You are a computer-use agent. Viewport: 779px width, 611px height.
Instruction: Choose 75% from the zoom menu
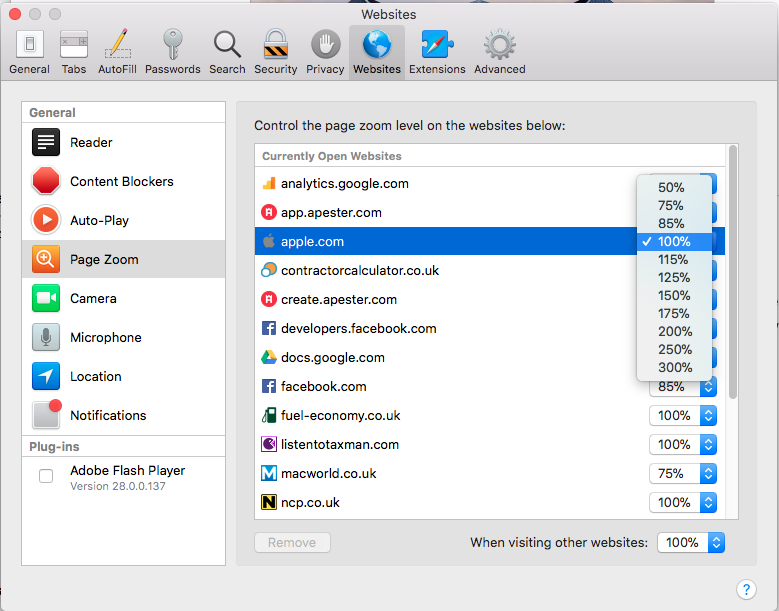(674, 205)
